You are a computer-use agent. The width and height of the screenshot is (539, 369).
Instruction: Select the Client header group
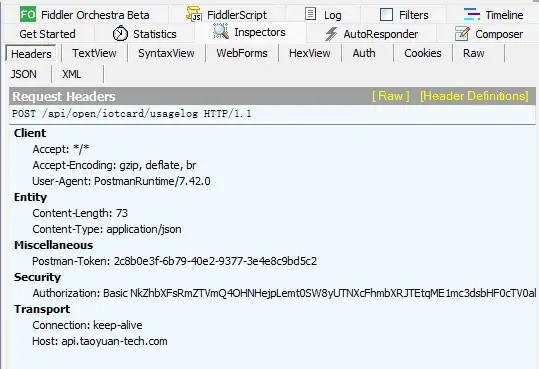[30, 133]
